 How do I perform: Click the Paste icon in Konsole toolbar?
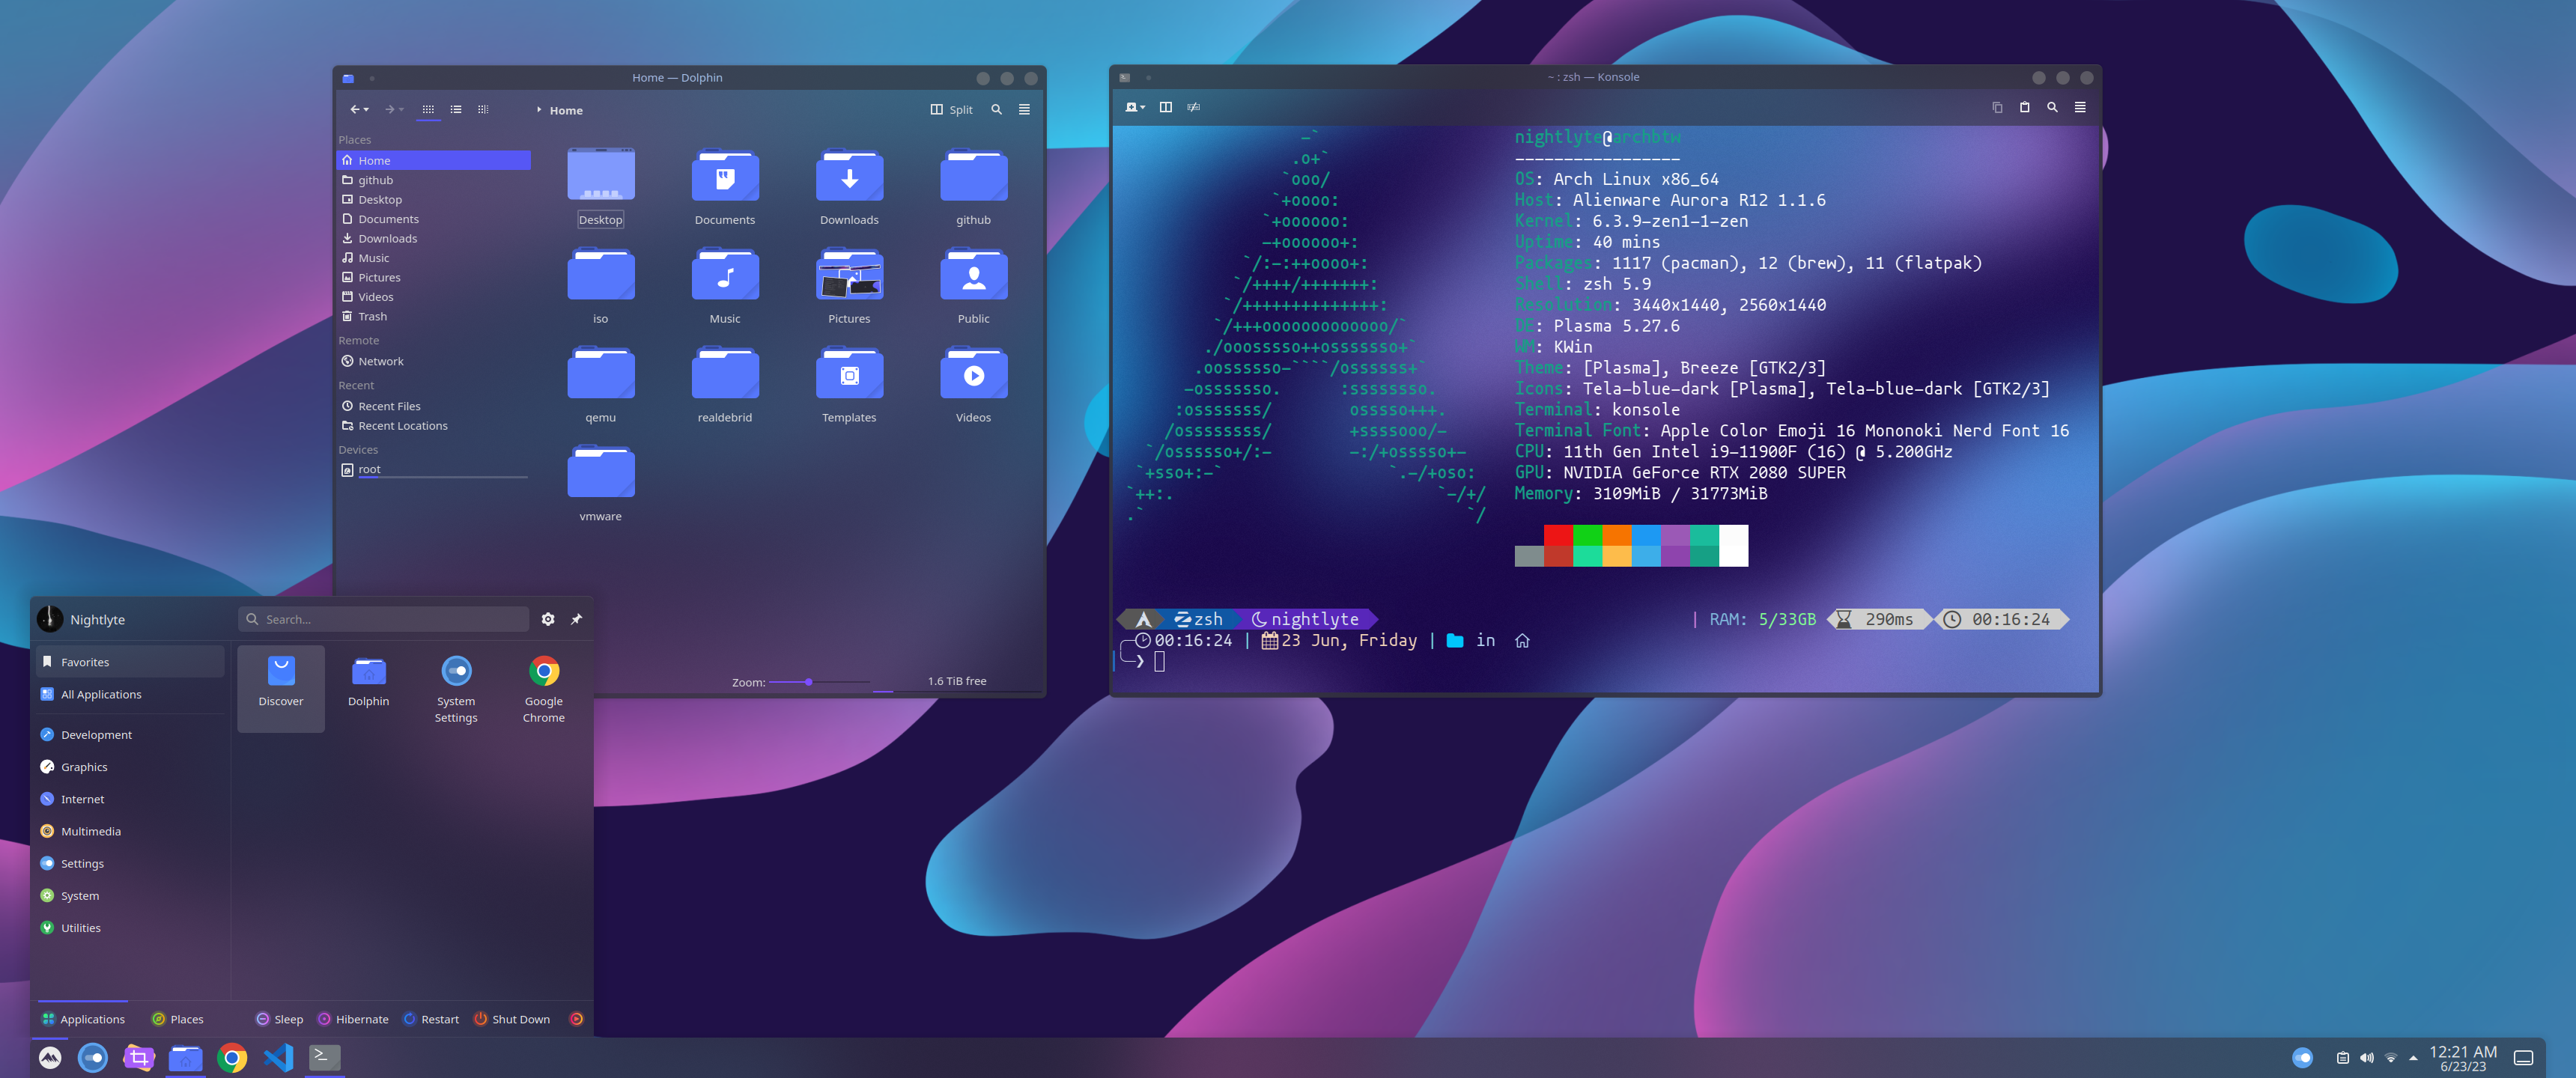coord(2024,107)
